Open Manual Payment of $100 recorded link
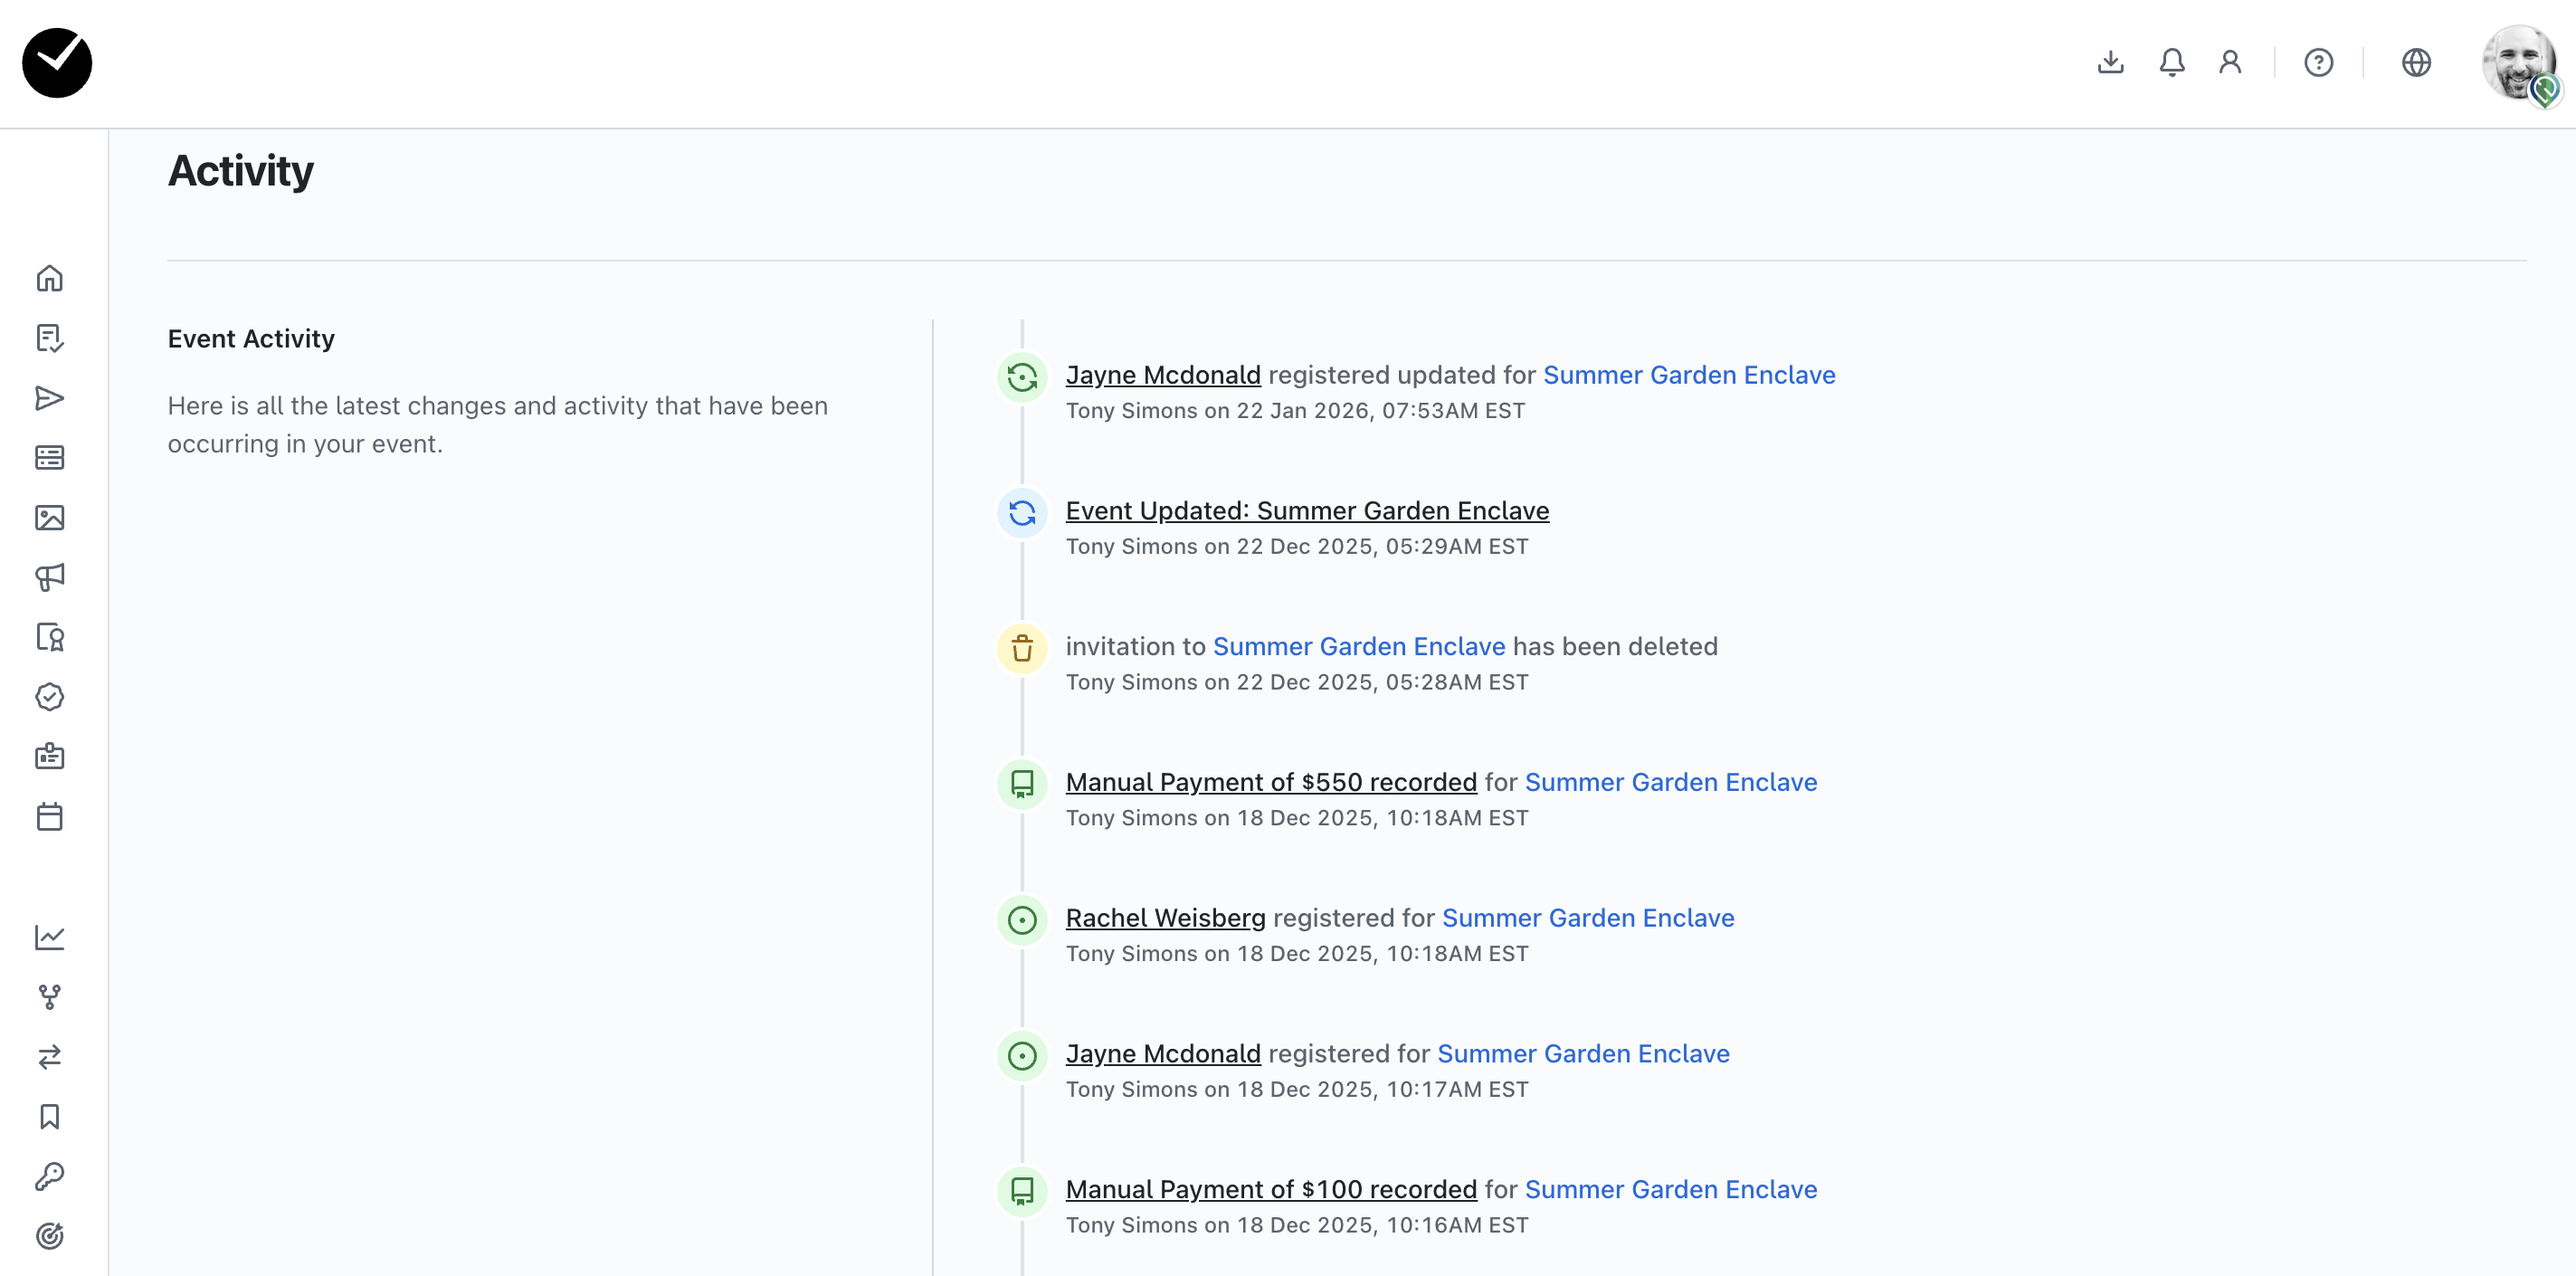The width and height of the screenshot is (2576, 1276). tap(1270, 1189)
